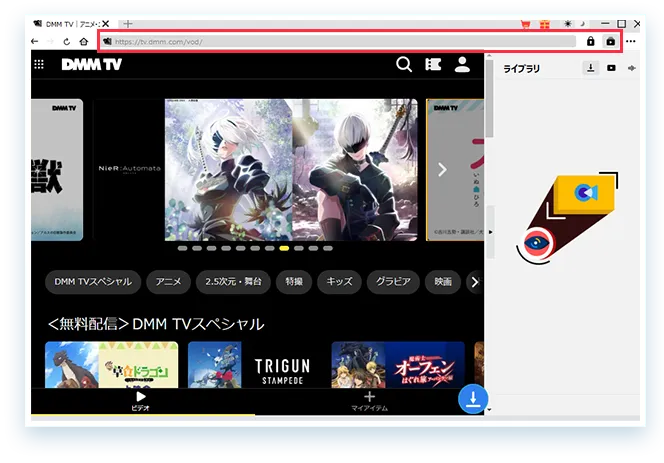Image resolution: width=664 pixels, height=463 pixels.
Task: Show video list icon in ライブラリ panel
Action: pos(611,68)
